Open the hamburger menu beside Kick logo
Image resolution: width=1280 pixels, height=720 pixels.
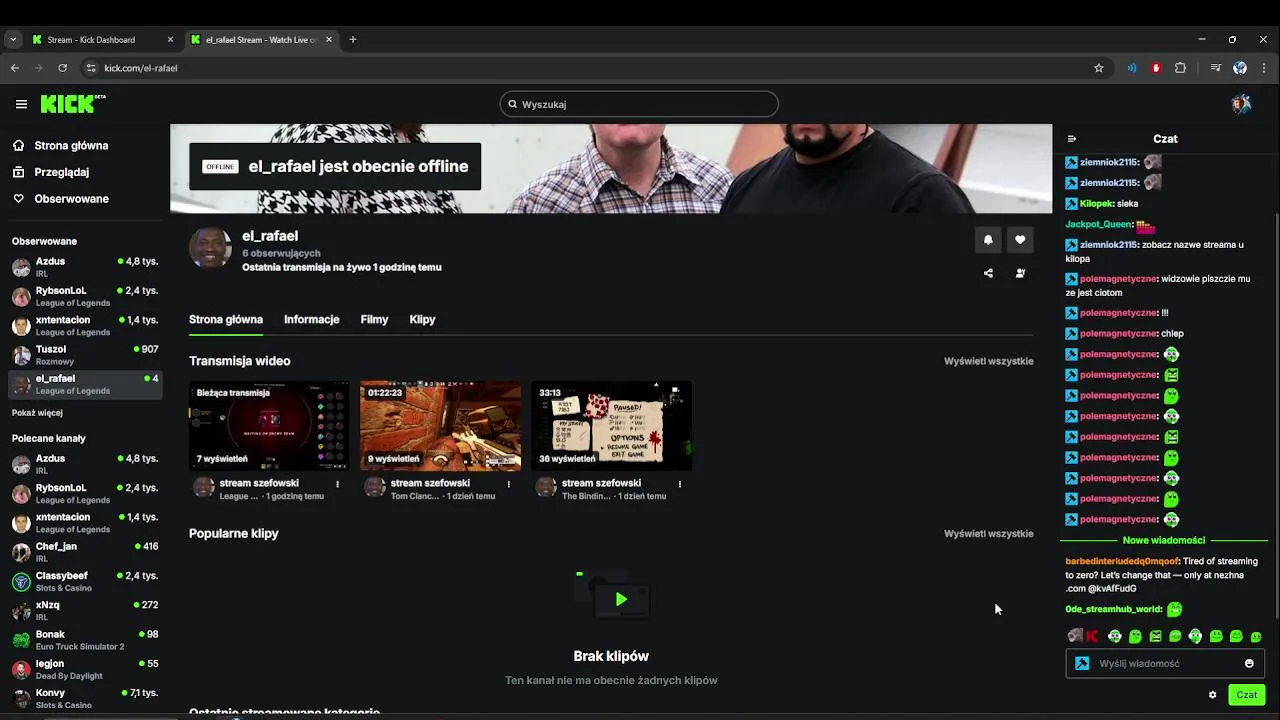click(x=21, y=104)
